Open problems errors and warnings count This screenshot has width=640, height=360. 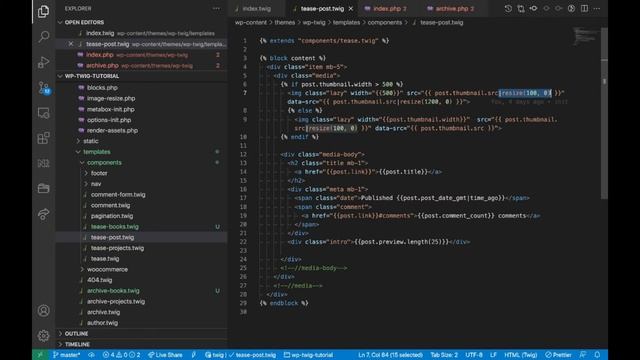coord(121,355)
